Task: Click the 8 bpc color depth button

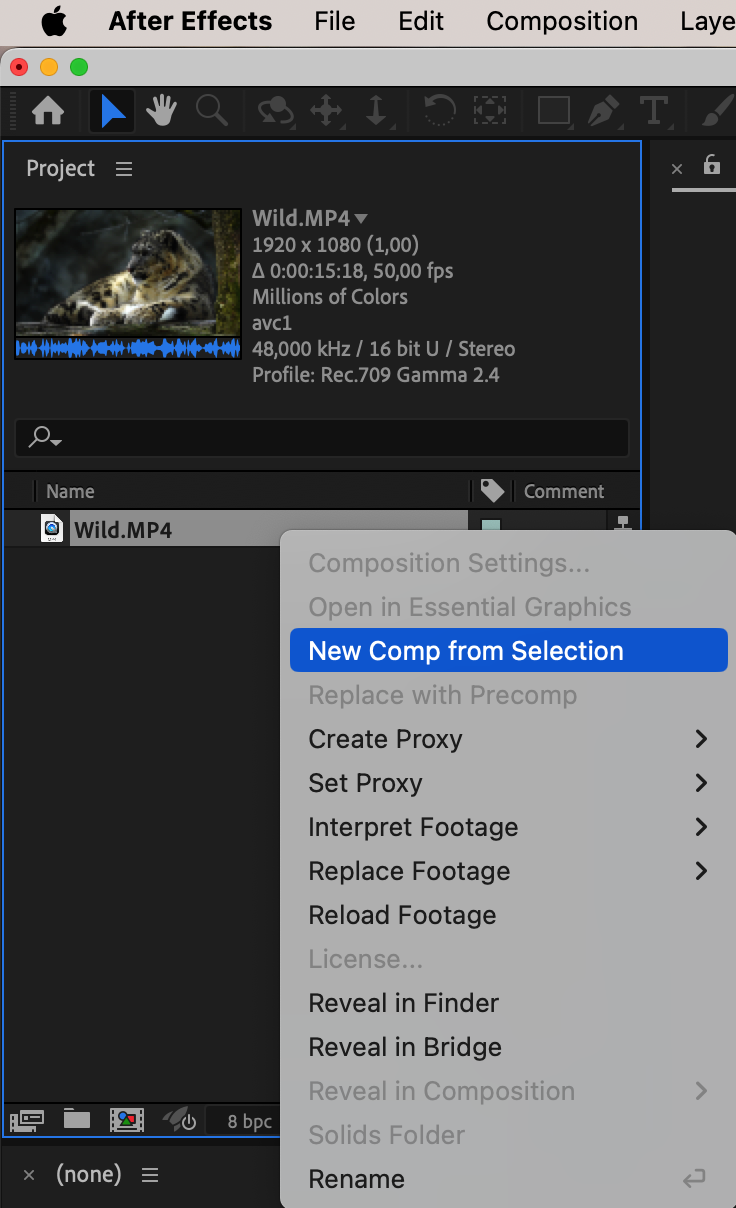Action: (249, 1121)
